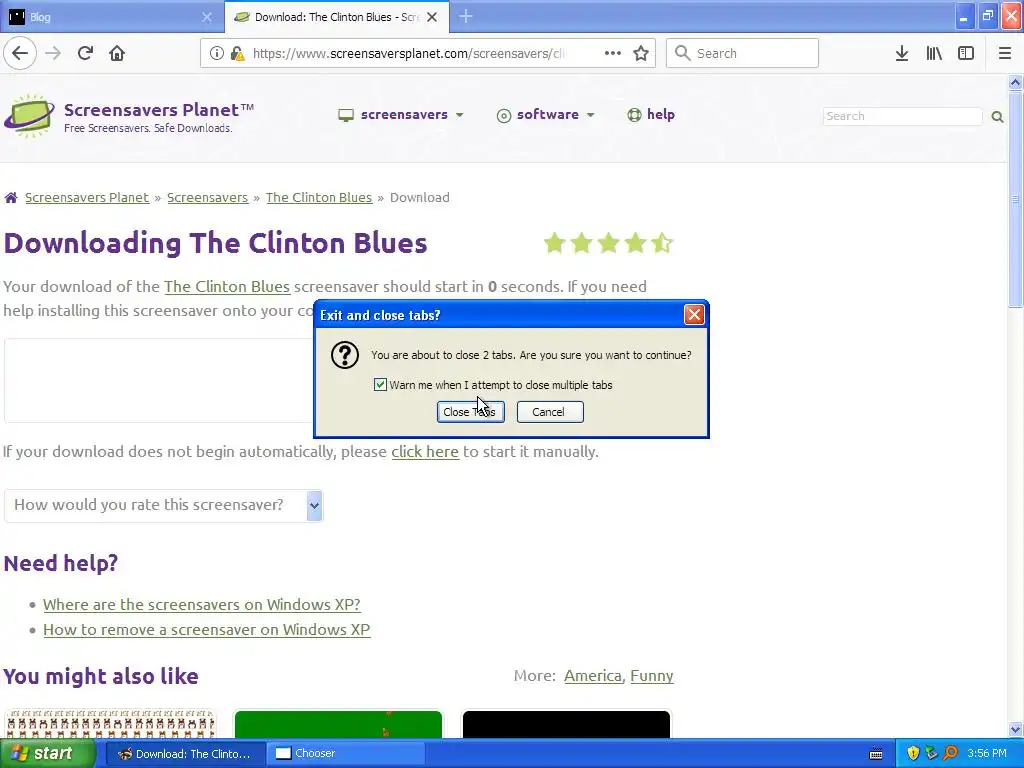Open the help menu item

pyautogui.click(x=651, y=115)
